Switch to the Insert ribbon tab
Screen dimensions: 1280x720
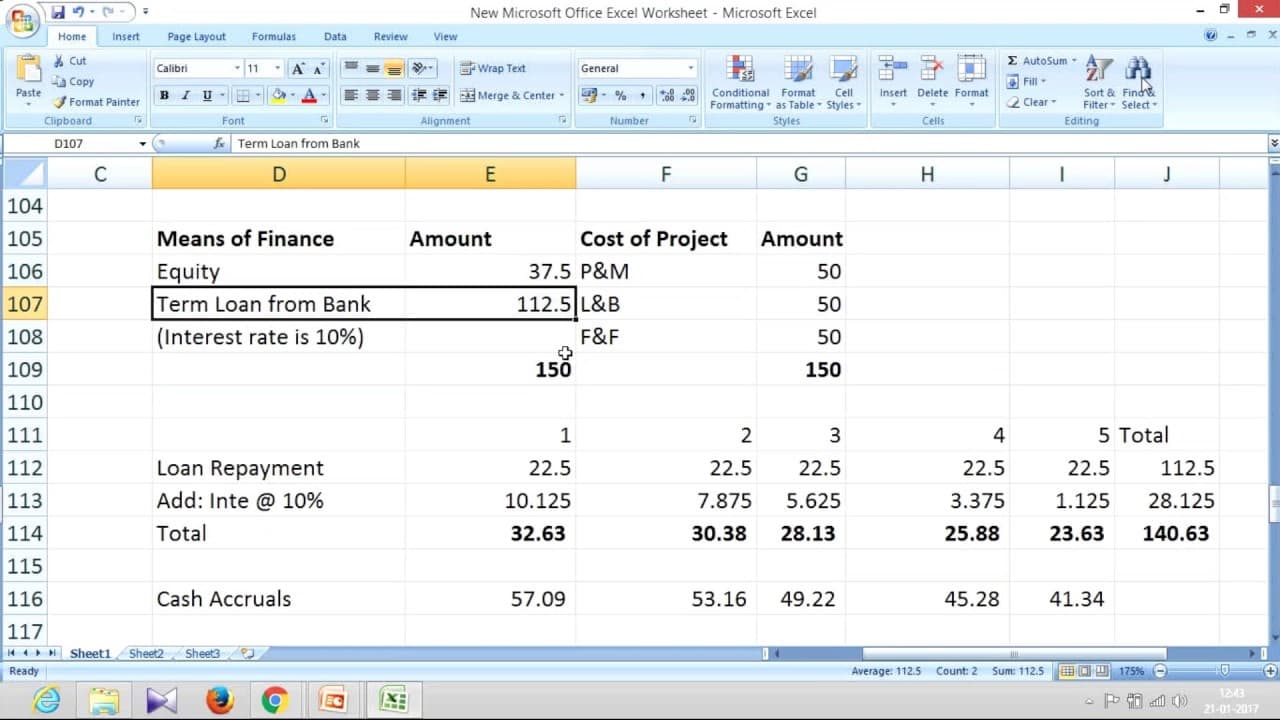click(126, 37)
